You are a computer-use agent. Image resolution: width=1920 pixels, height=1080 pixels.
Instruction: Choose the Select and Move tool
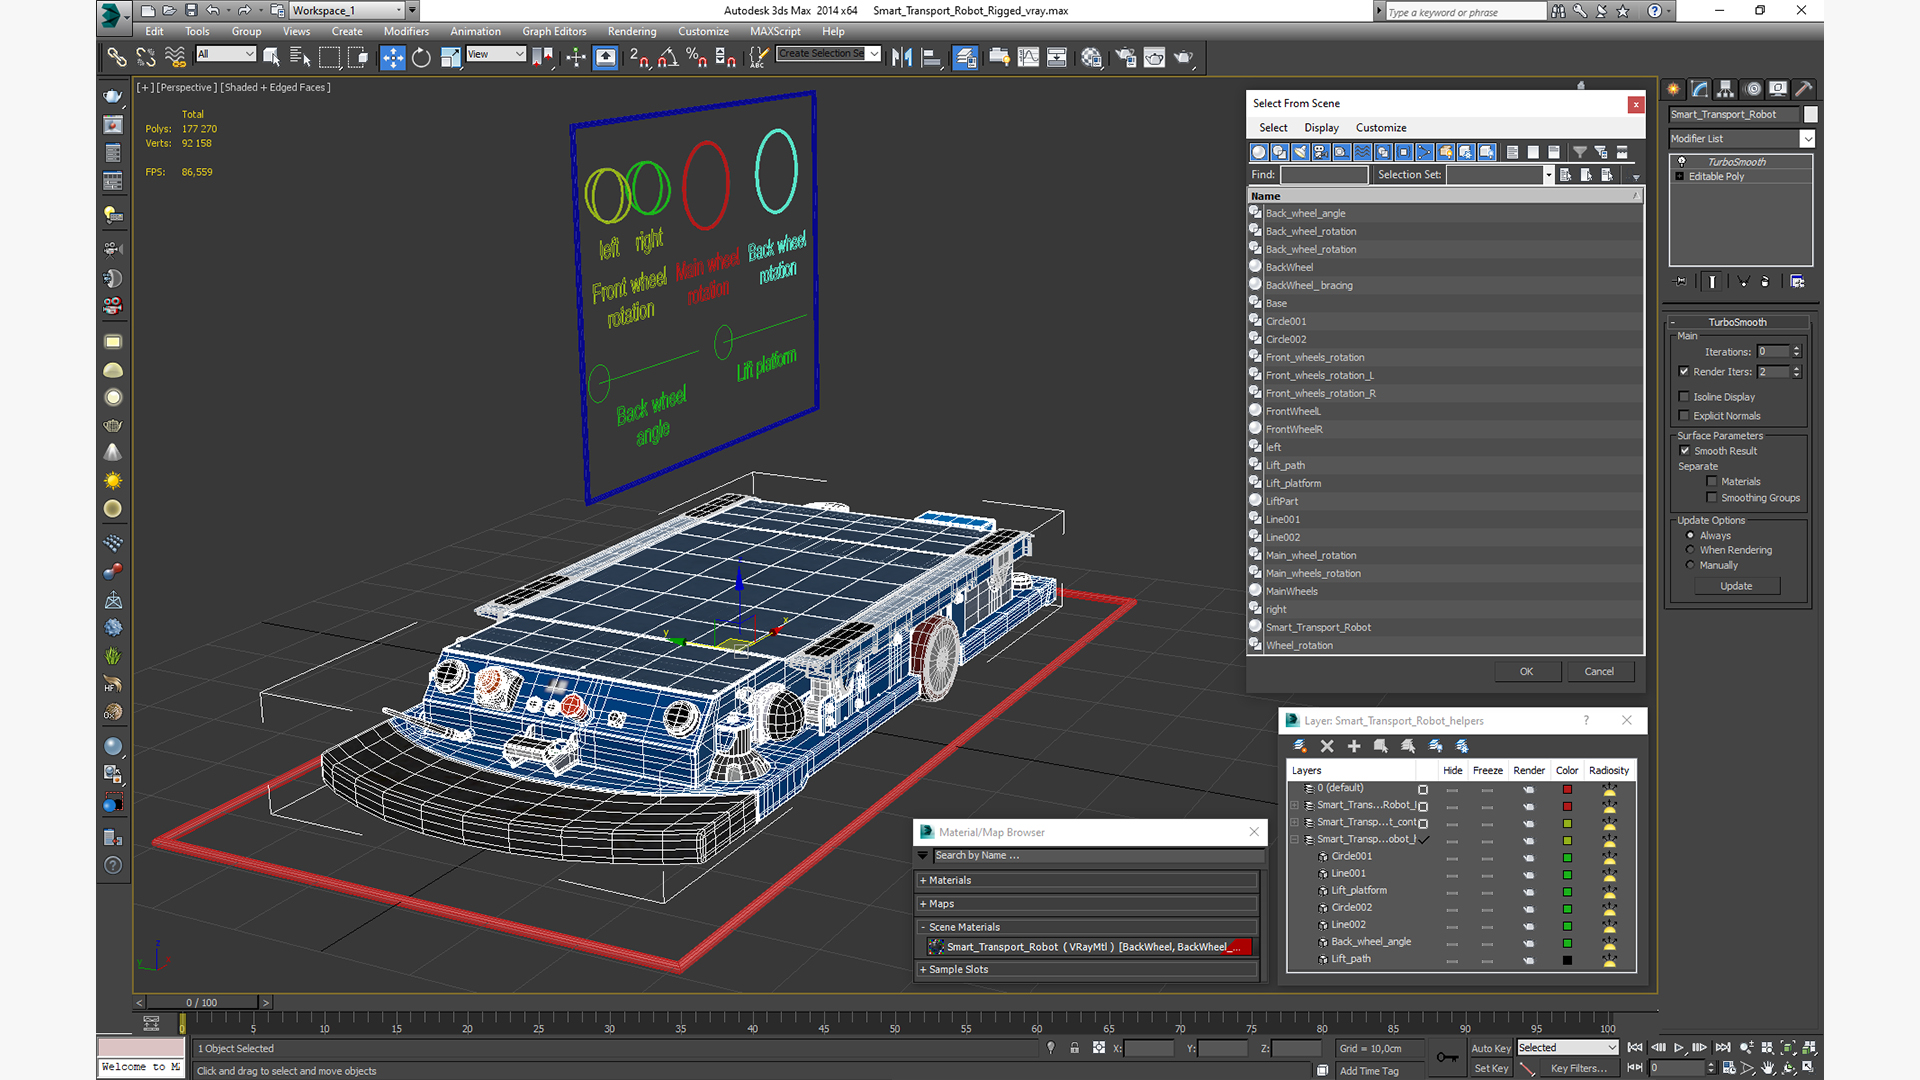click(393, 57)
